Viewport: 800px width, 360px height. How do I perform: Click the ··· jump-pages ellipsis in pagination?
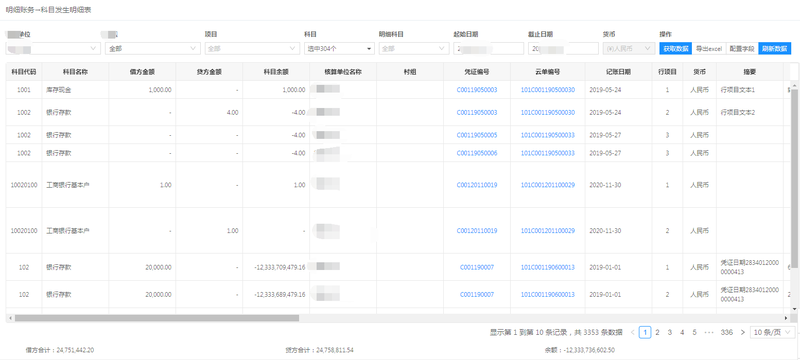(708, 332)
